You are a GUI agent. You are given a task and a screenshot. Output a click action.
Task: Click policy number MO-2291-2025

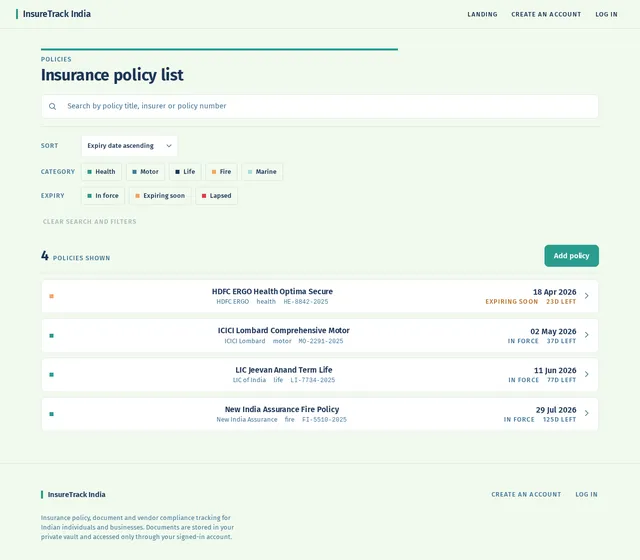click(321, 341)
